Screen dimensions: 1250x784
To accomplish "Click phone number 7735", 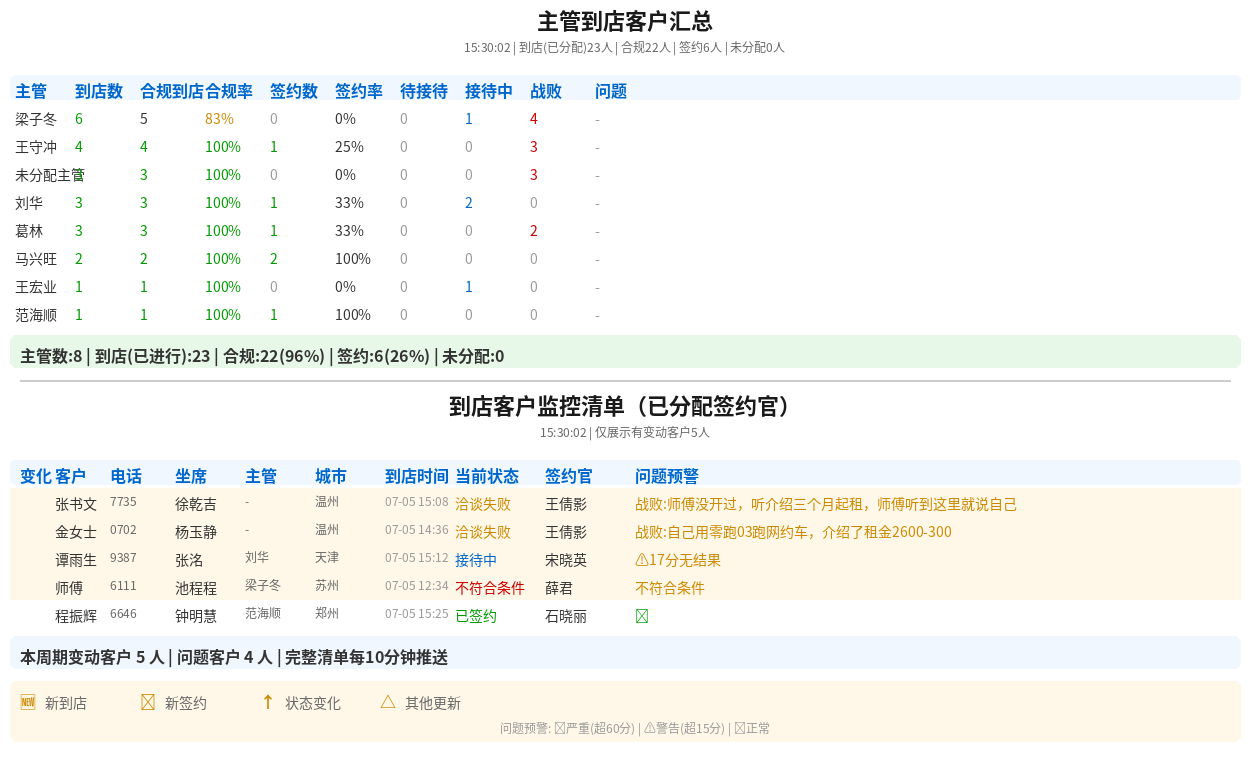I will [x=123, y=502].
